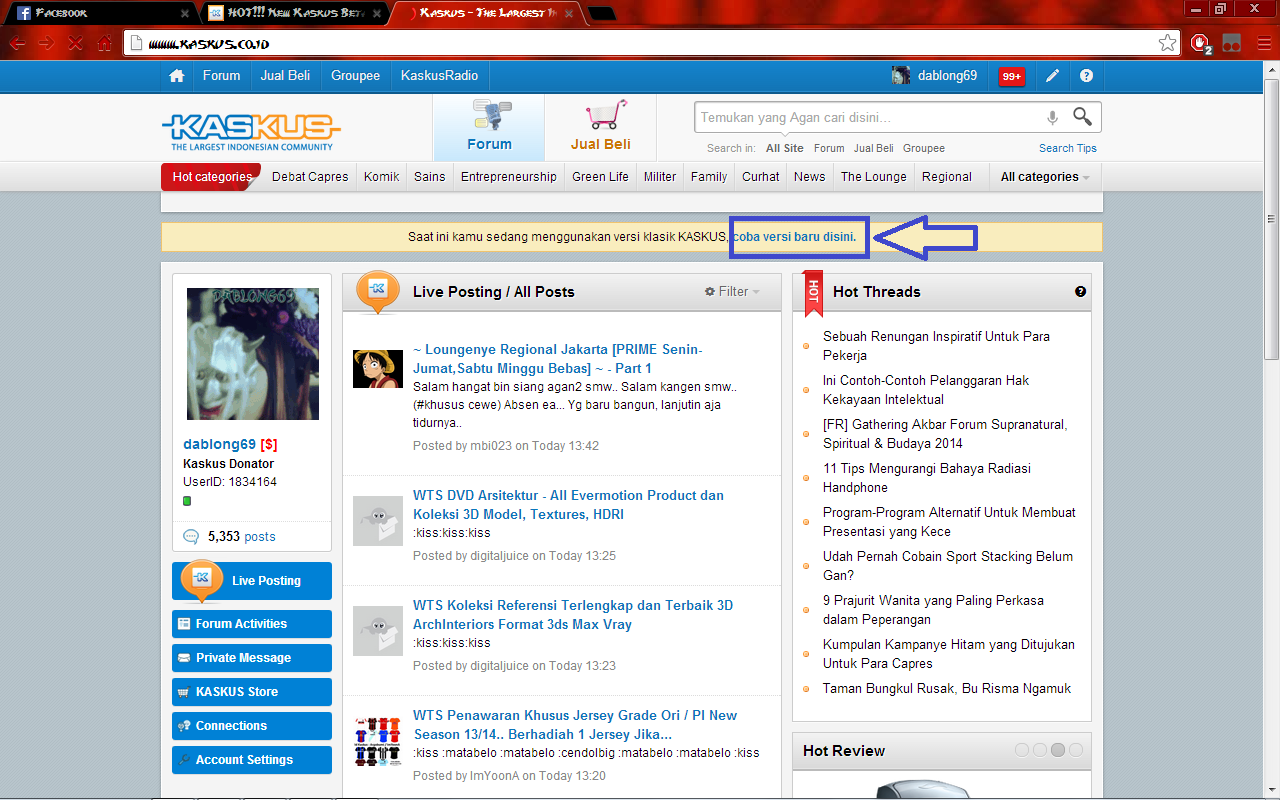Image resolution: width=1280 pixels, height=800 pixels.
Task: Open Forum in the top blue navbar
Action: click(x=221, y=76)
